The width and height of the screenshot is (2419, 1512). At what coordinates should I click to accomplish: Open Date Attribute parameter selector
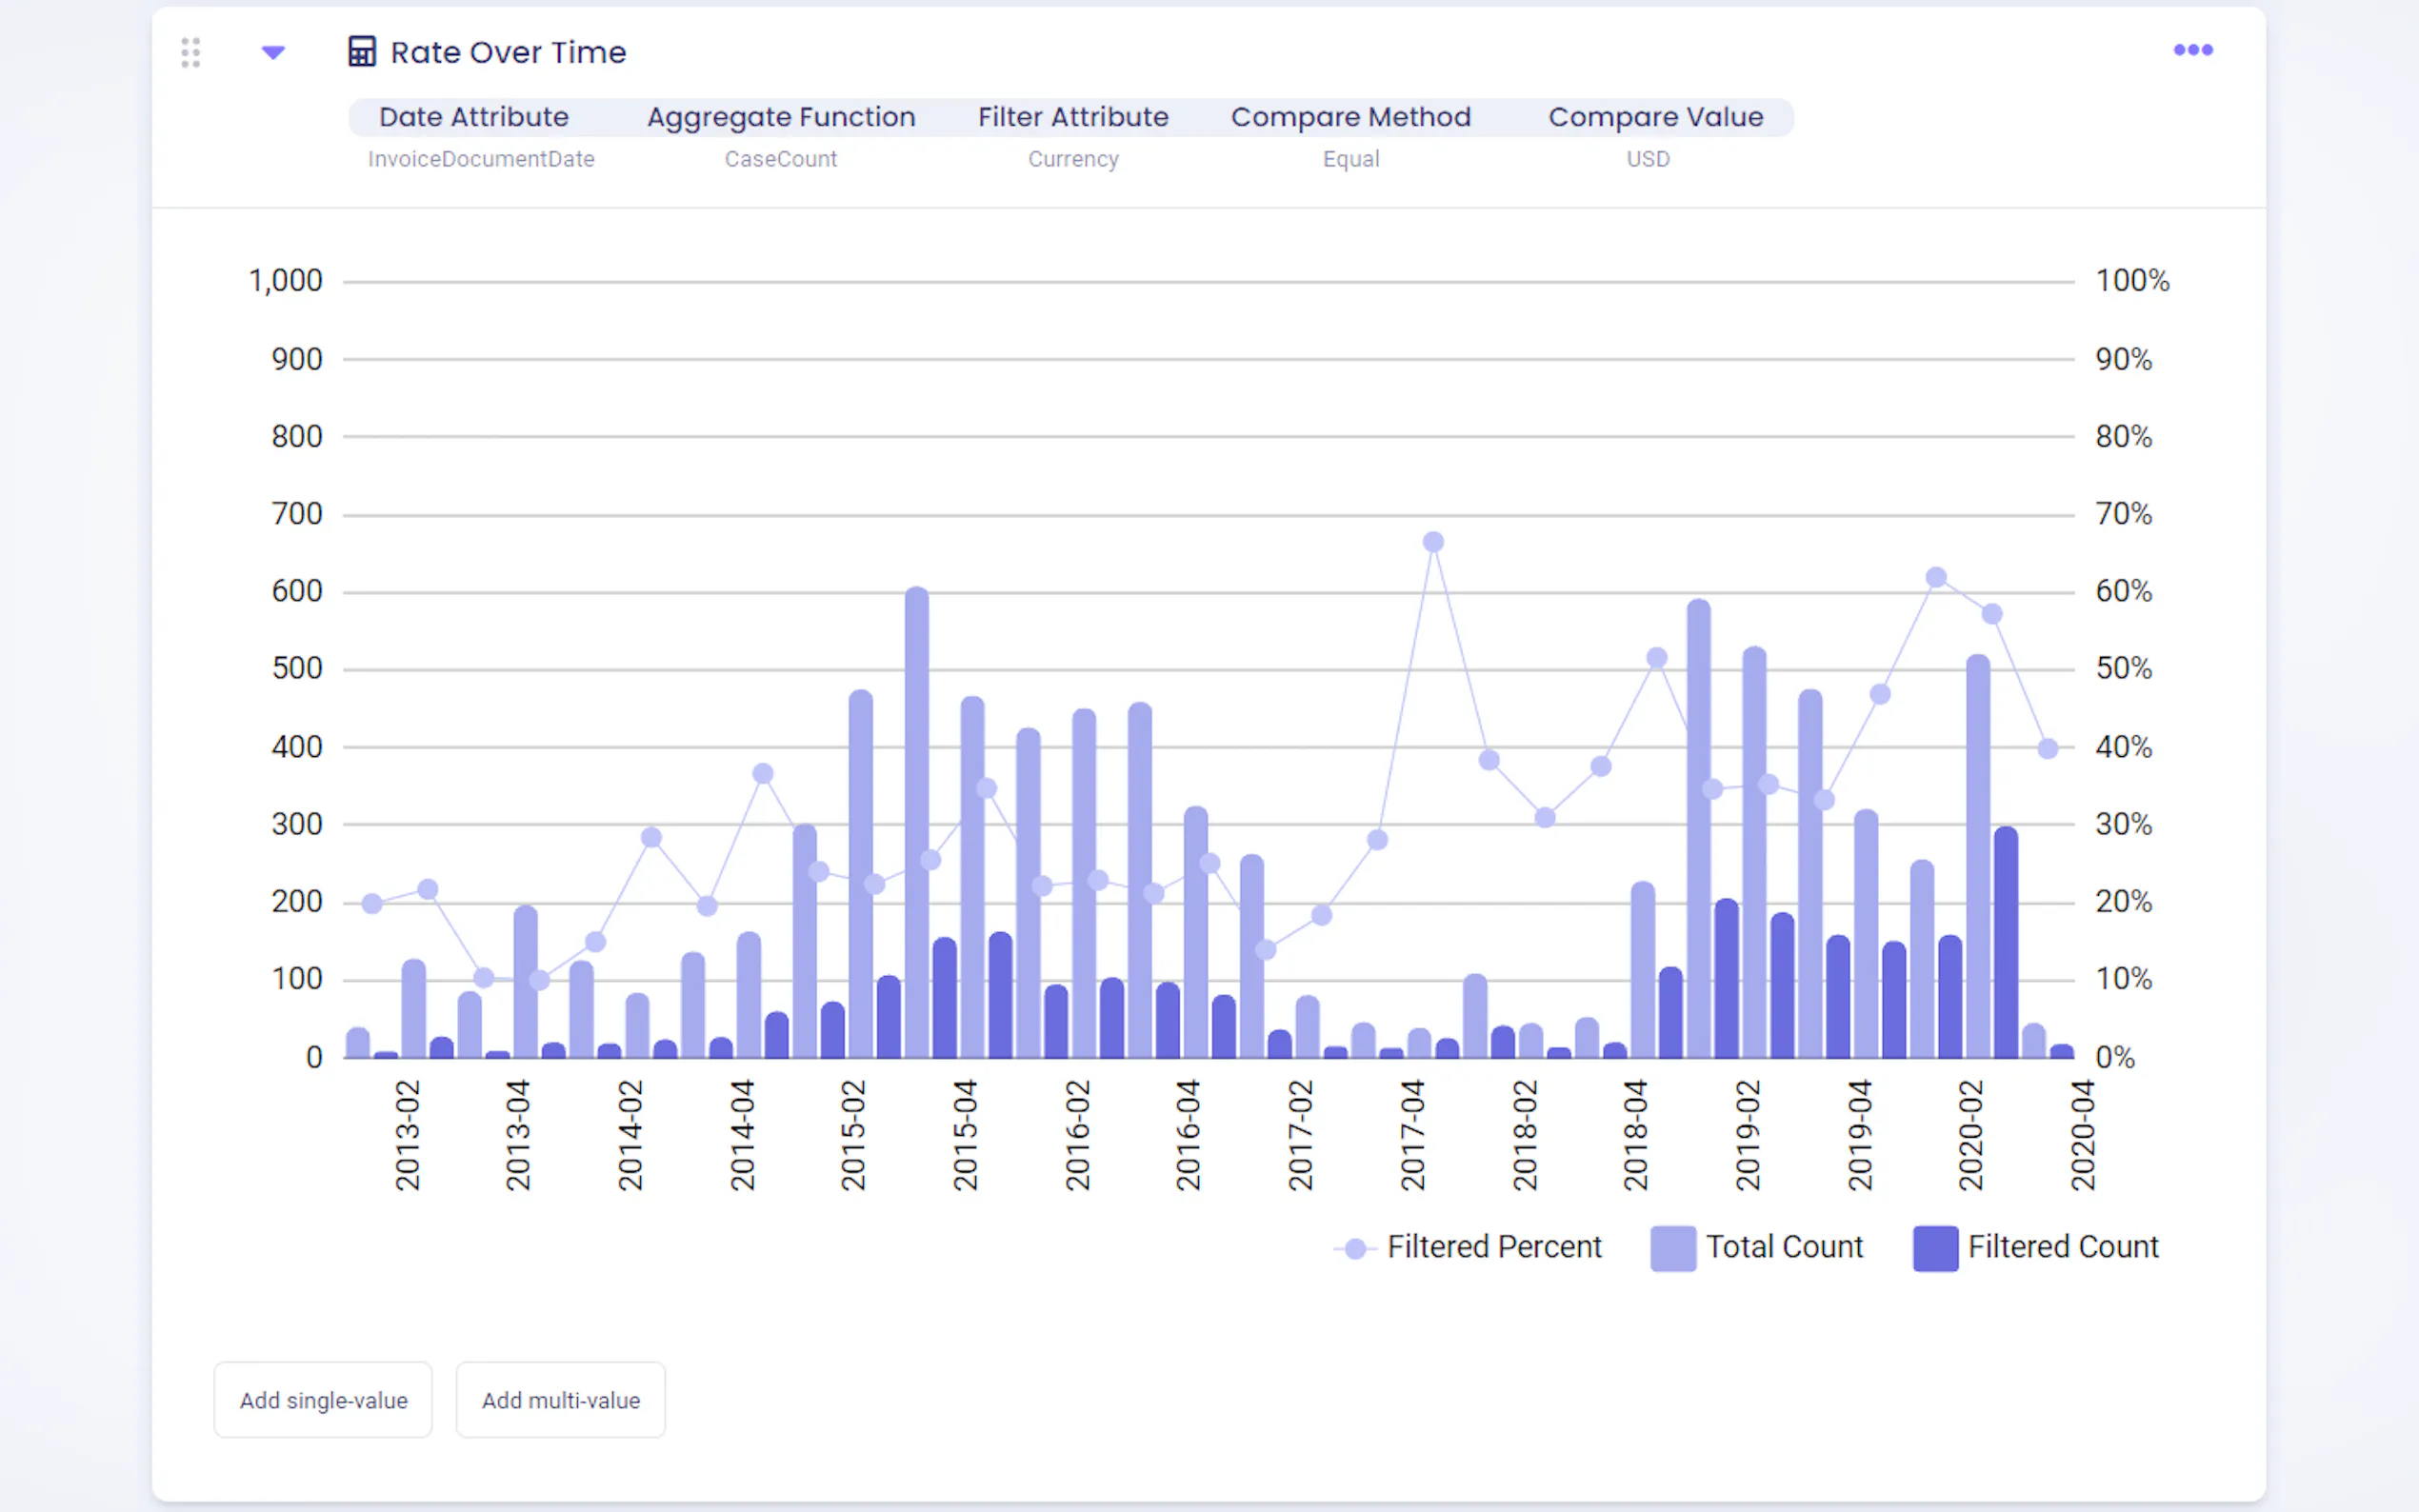pyautogui.click(x=473, y=117)
